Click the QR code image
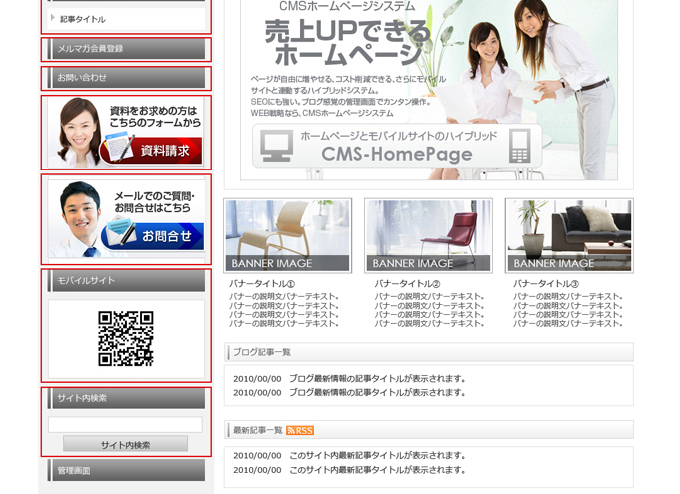The height and width of the screenshot is (494, 680). point(126,338)
